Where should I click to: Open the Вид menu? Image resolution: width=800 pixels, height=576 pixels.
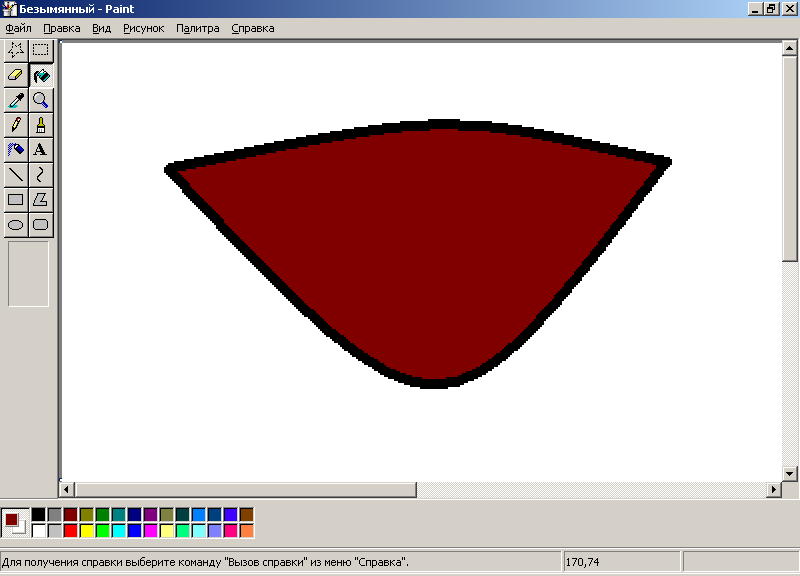click(x=102, y=29)
